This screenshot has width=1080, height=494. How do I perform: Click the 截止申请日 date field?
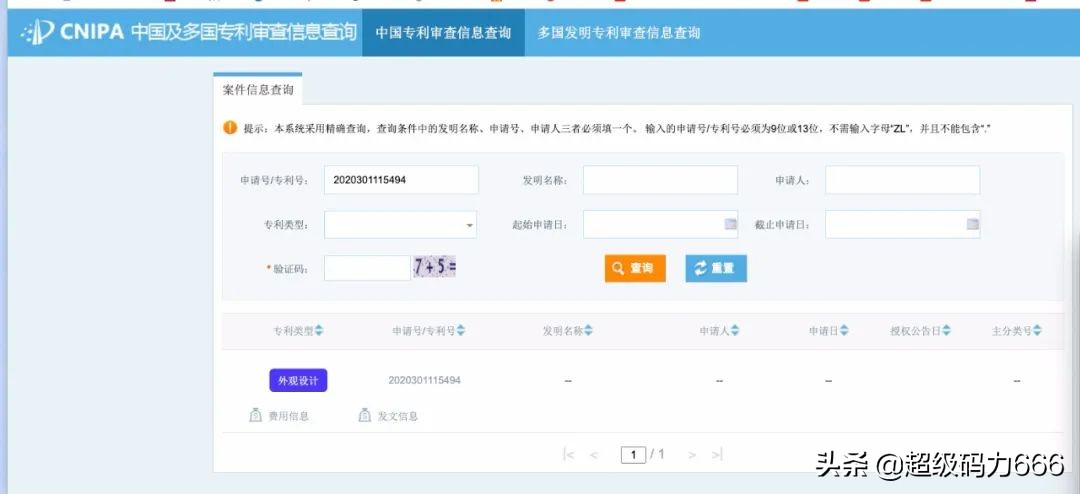point(902,225)
